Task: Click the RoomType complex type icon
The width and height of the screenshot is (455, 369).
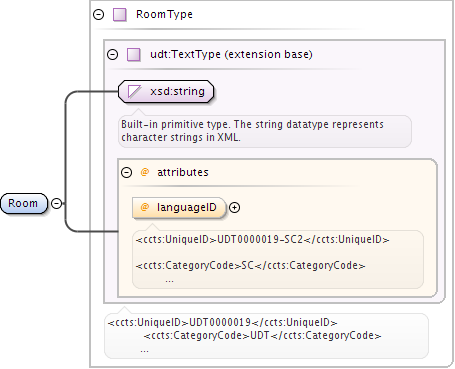Action: [119, 15]
